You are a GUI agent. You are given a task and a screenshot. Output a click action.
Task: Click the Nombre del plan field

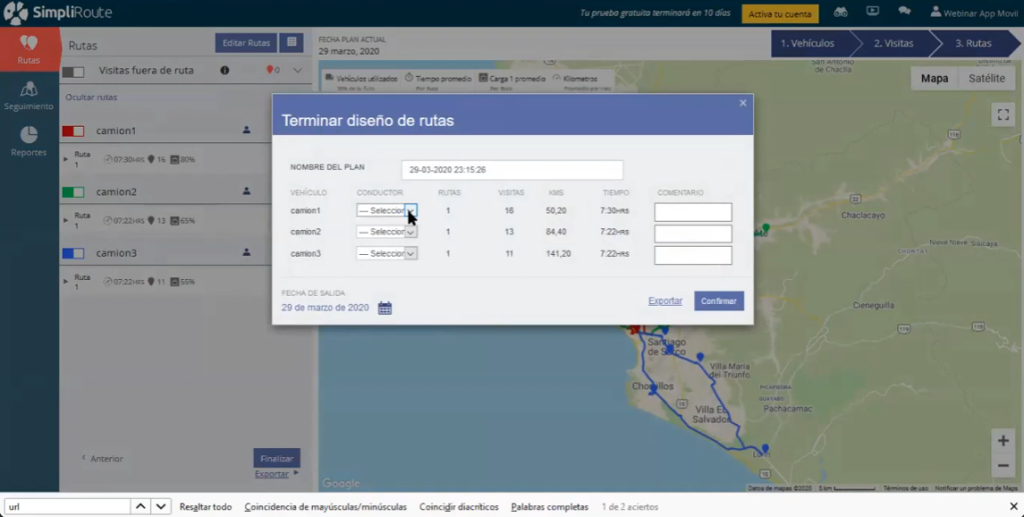click(512, 170)
